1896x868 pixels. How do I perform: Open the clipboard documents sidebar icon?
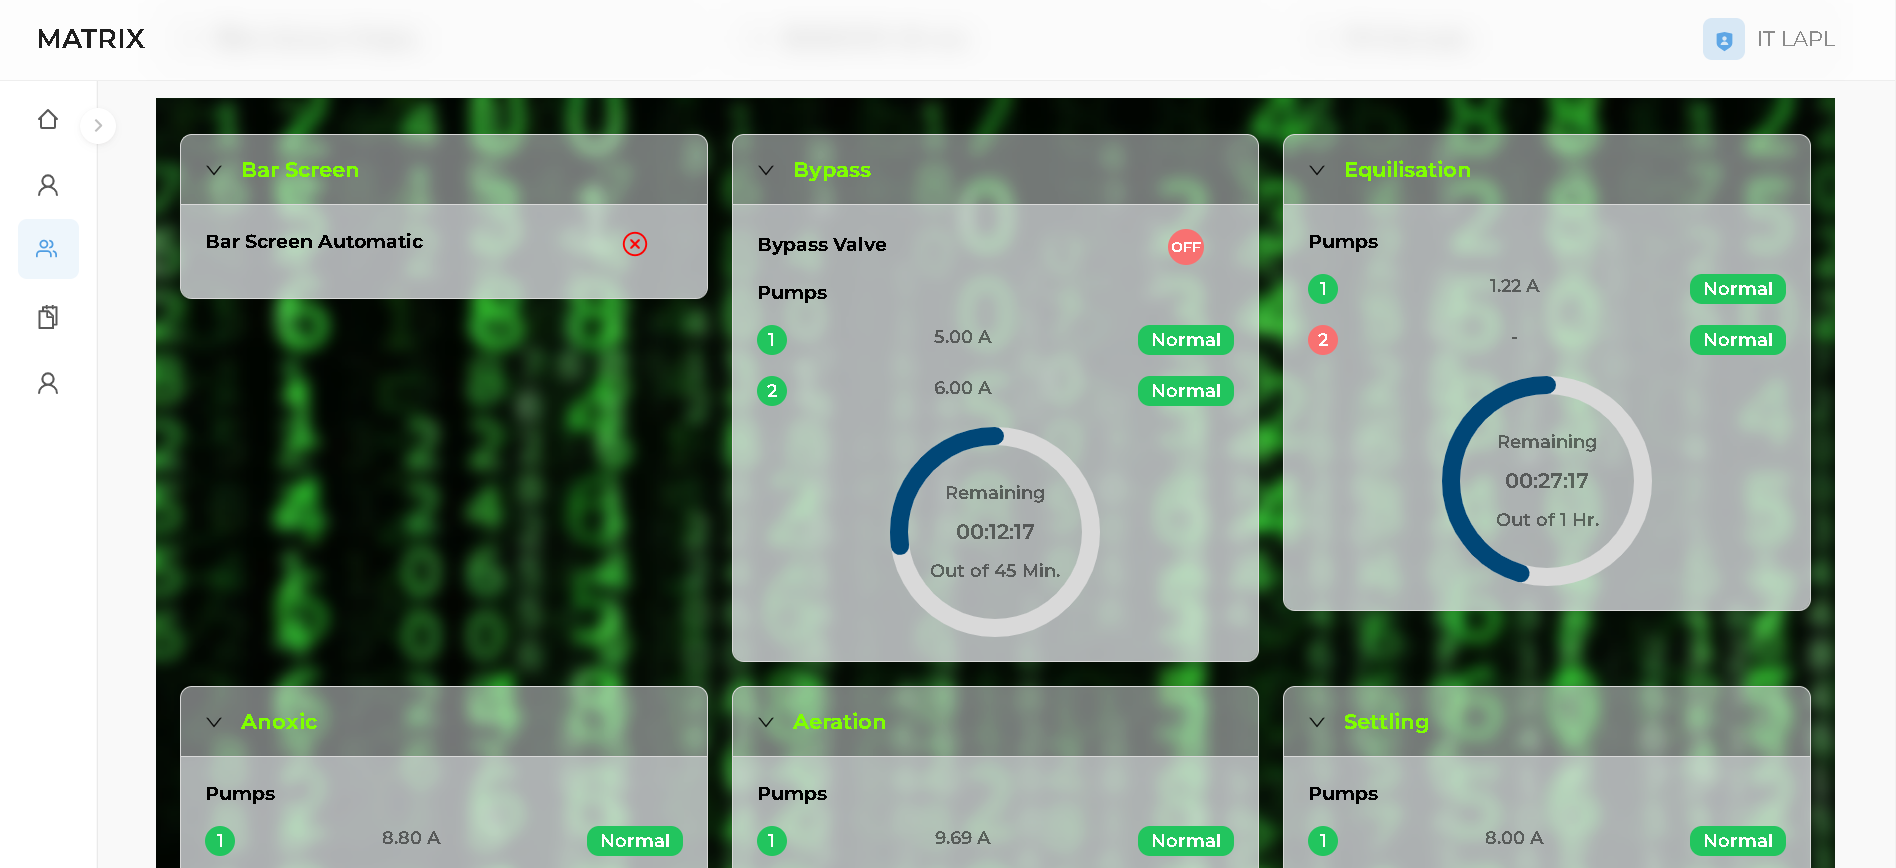click(48, 317)
